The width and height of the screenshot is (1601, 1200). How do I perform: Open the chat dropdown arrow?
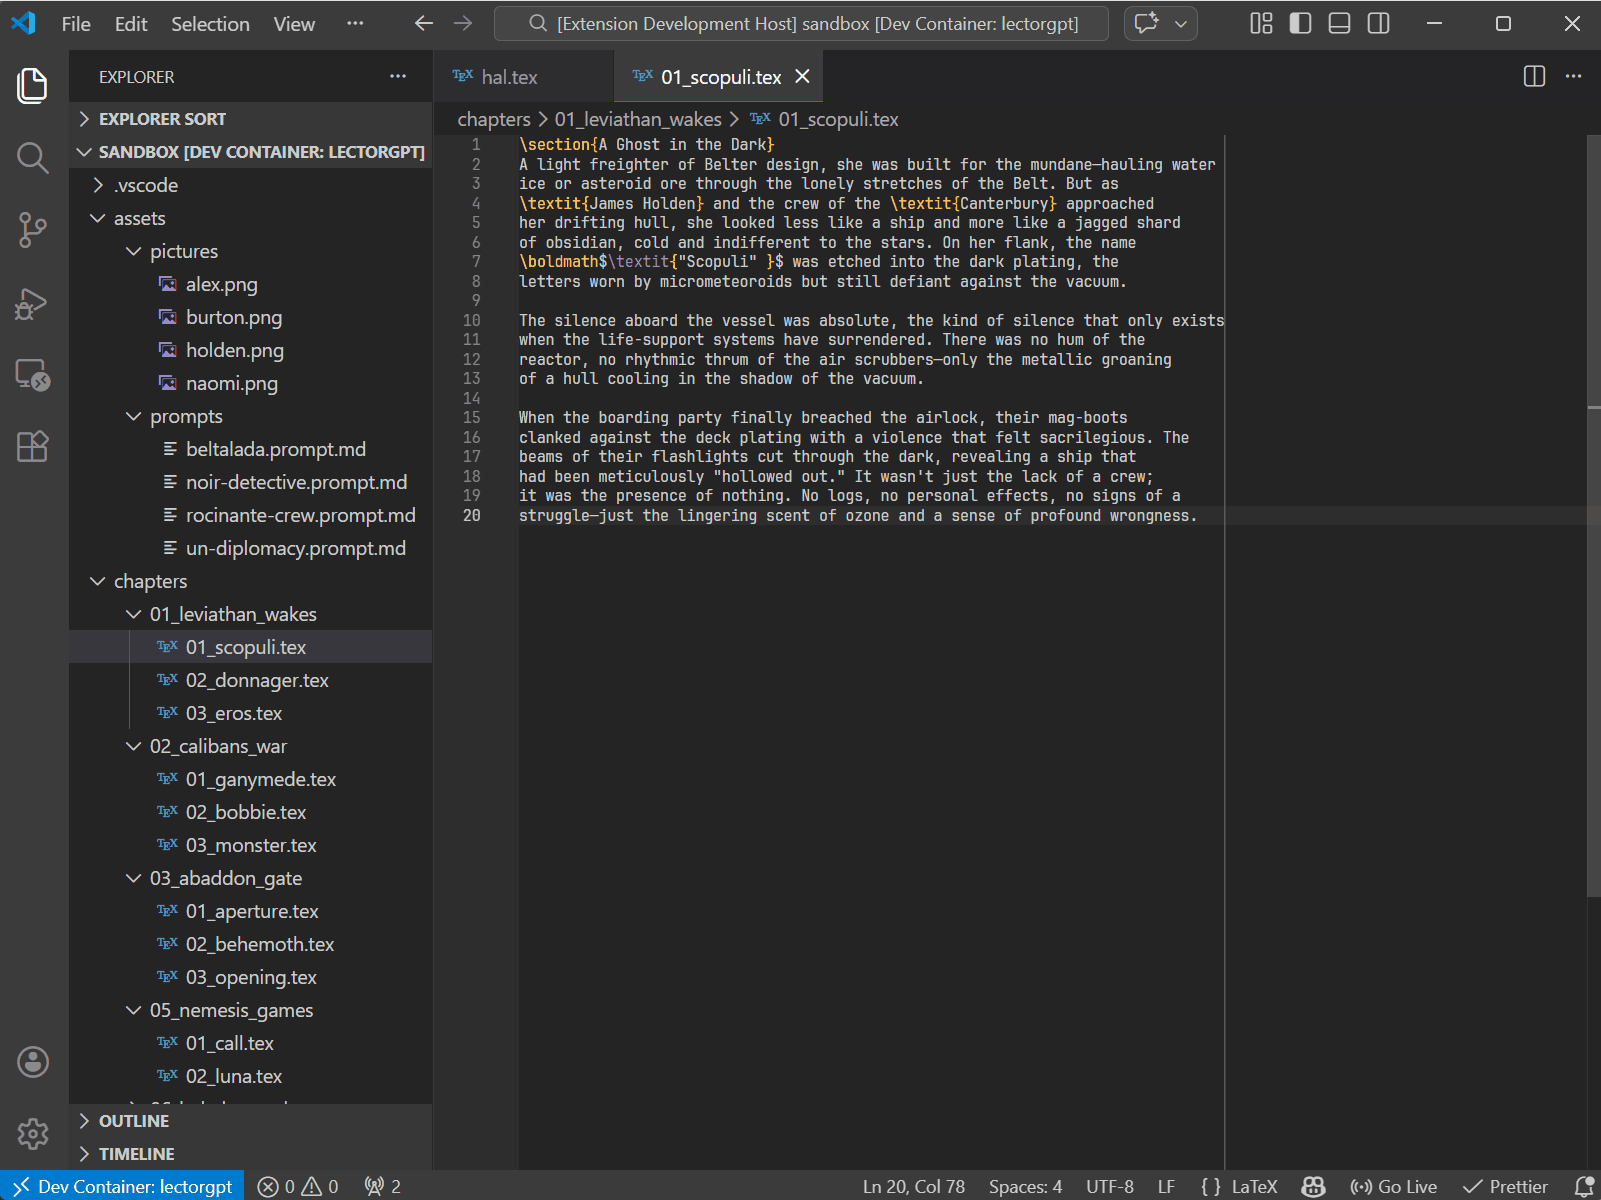coord(1181,23)
